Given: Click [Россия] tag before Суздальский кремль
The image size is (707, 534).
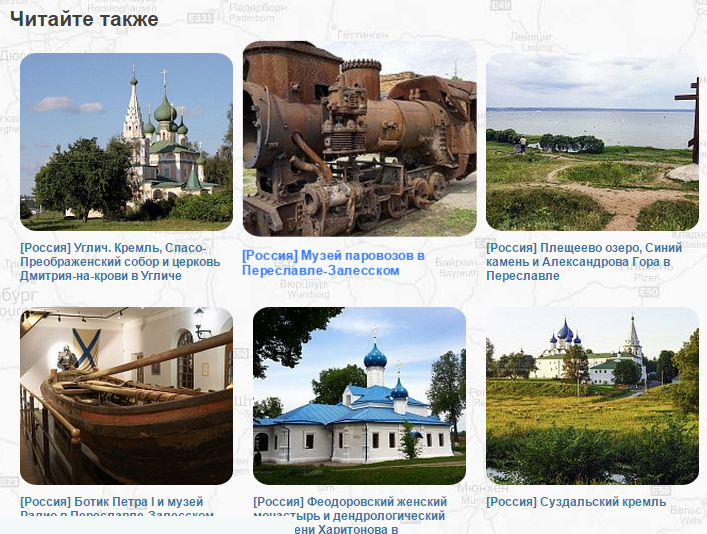Looking at the screenshot, I should [x=512, y=502].
